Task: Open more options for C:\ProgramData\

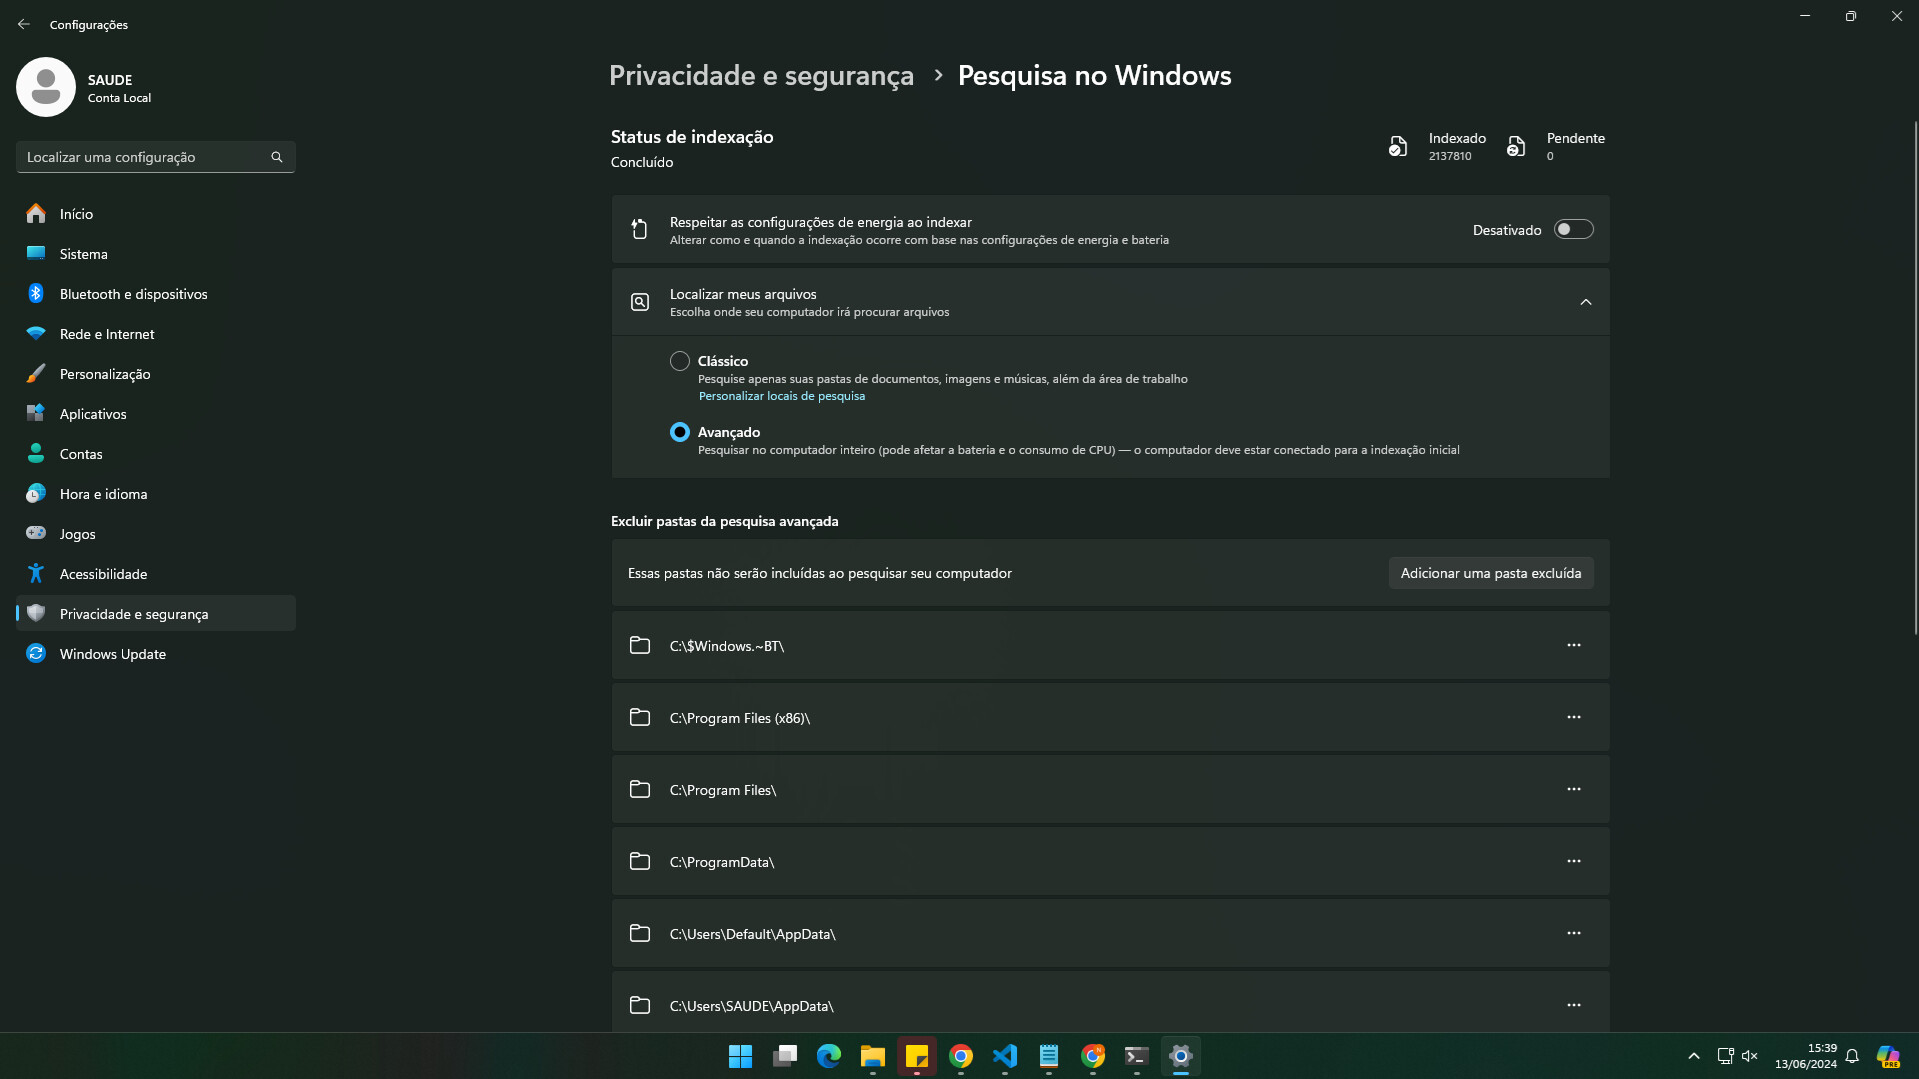Action: coord(1573,862)
